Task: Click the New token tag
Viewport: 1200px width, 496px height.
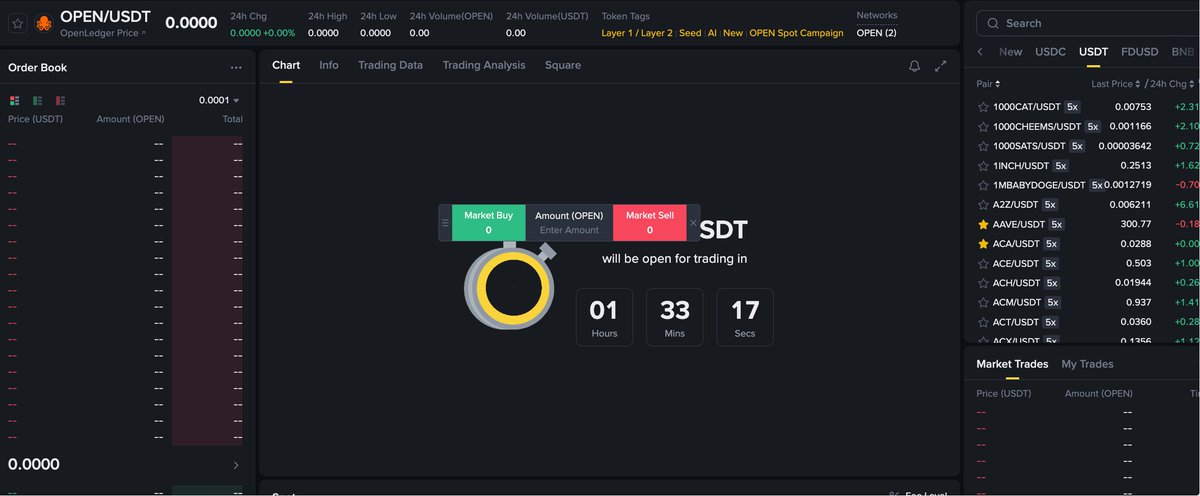Action: coord(733,33)
